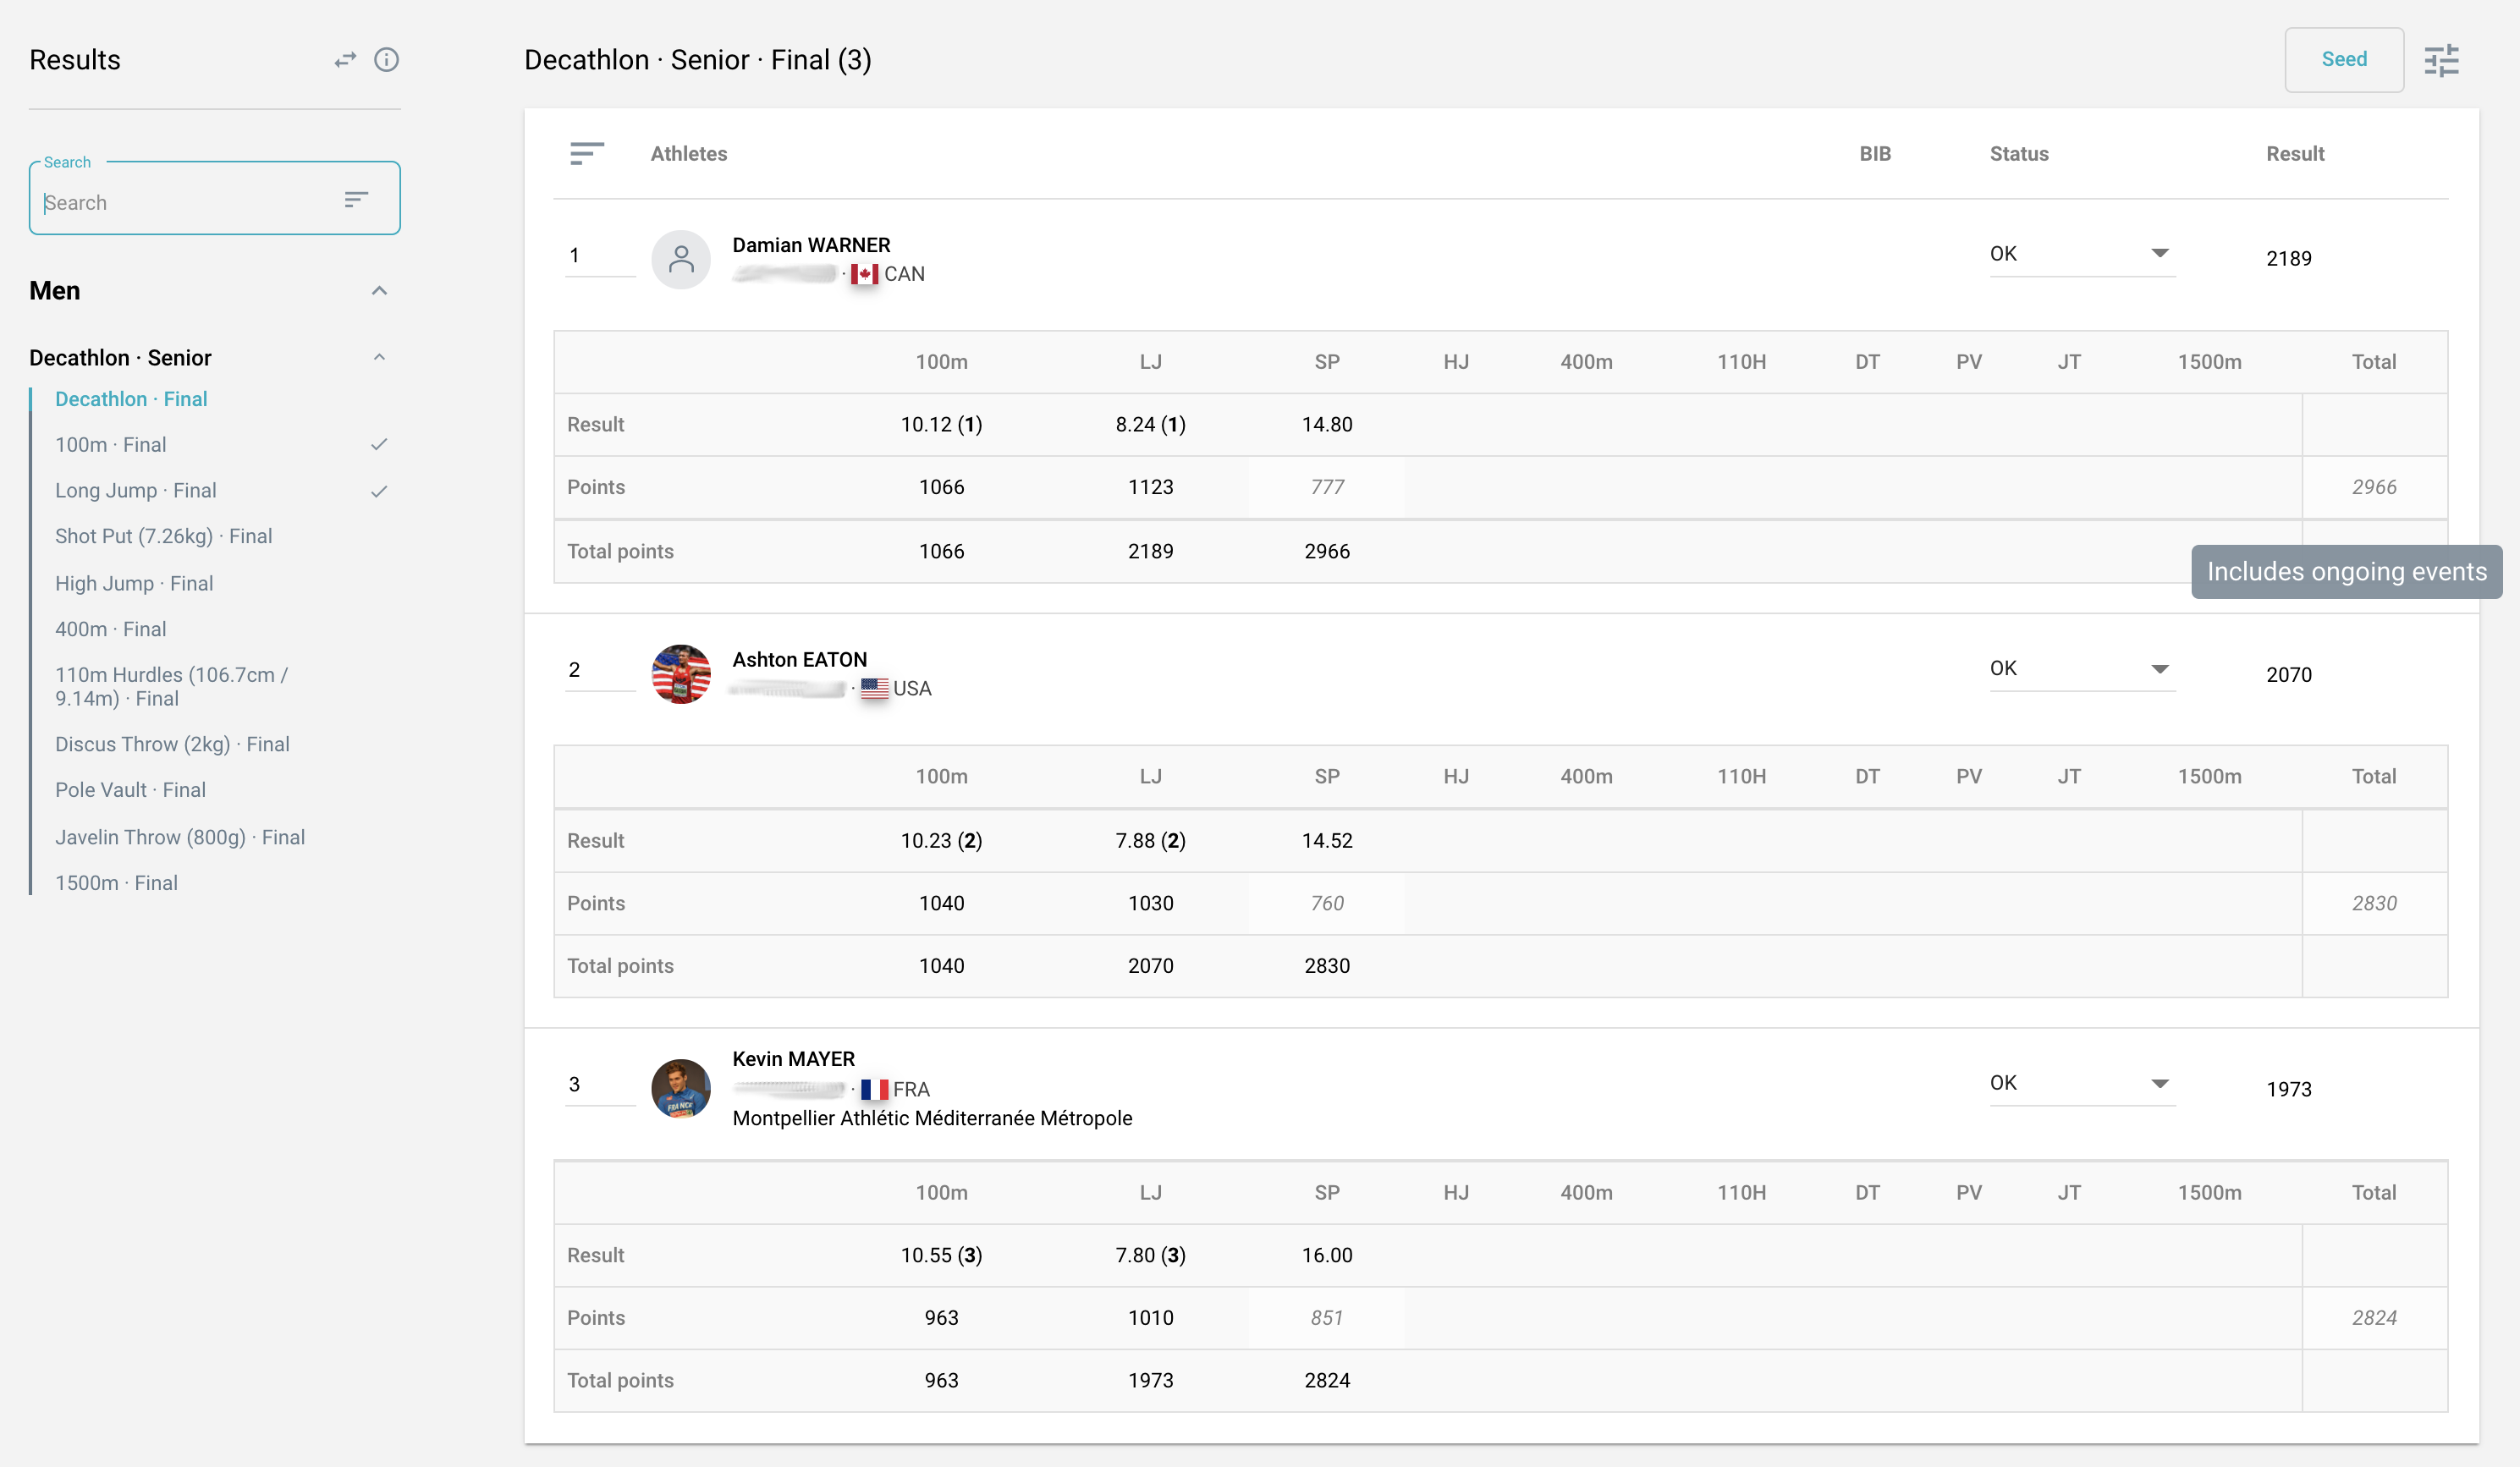Click Damian Warner's placeholder avatar icon

click(x=681, y=260)
